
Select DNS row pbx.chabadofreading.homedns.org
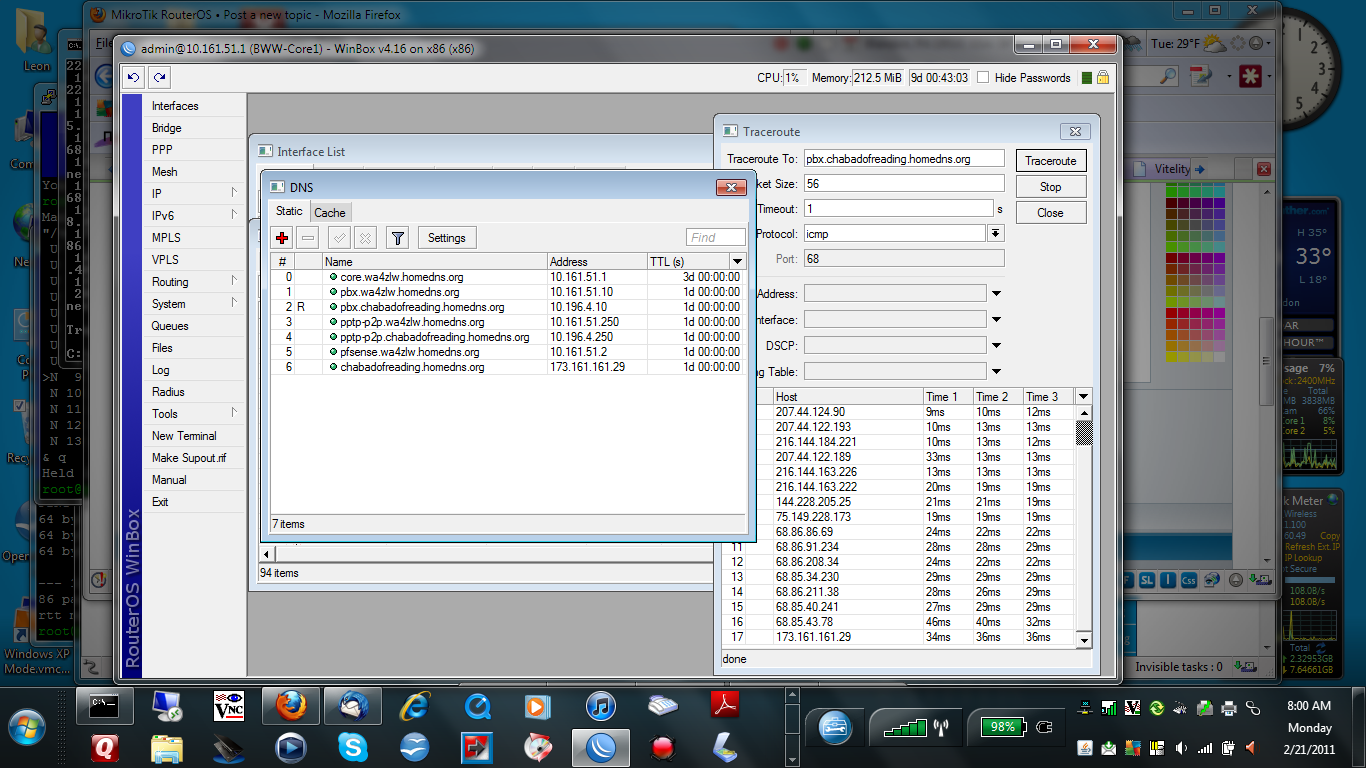point(509,307)
